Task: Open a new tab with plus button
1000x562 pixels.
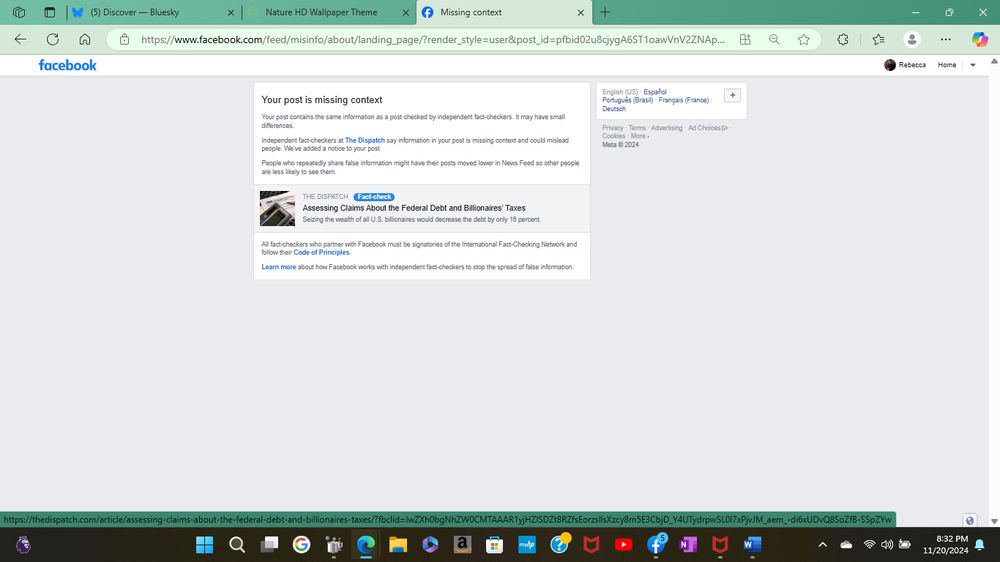Action: tap(605, 12)
